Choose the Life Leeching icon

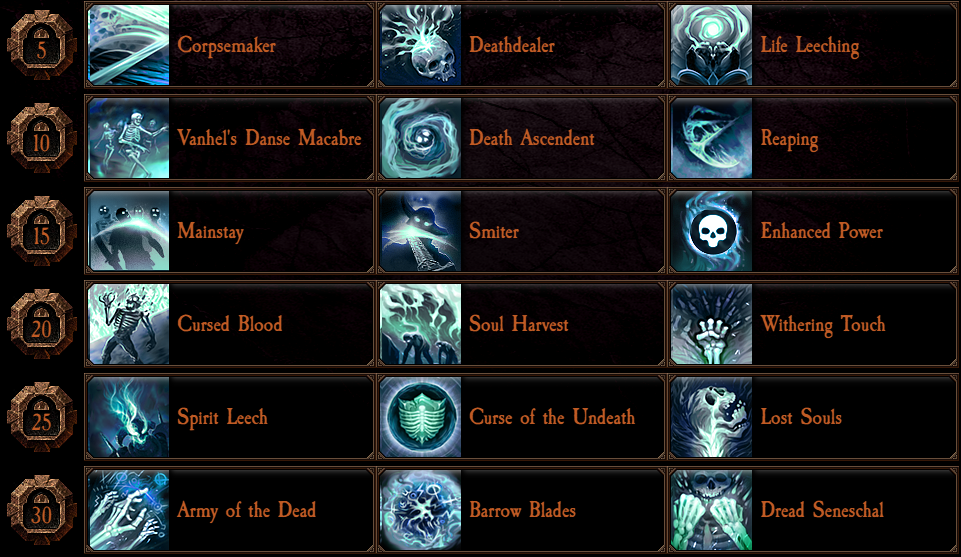pos(712,45)
